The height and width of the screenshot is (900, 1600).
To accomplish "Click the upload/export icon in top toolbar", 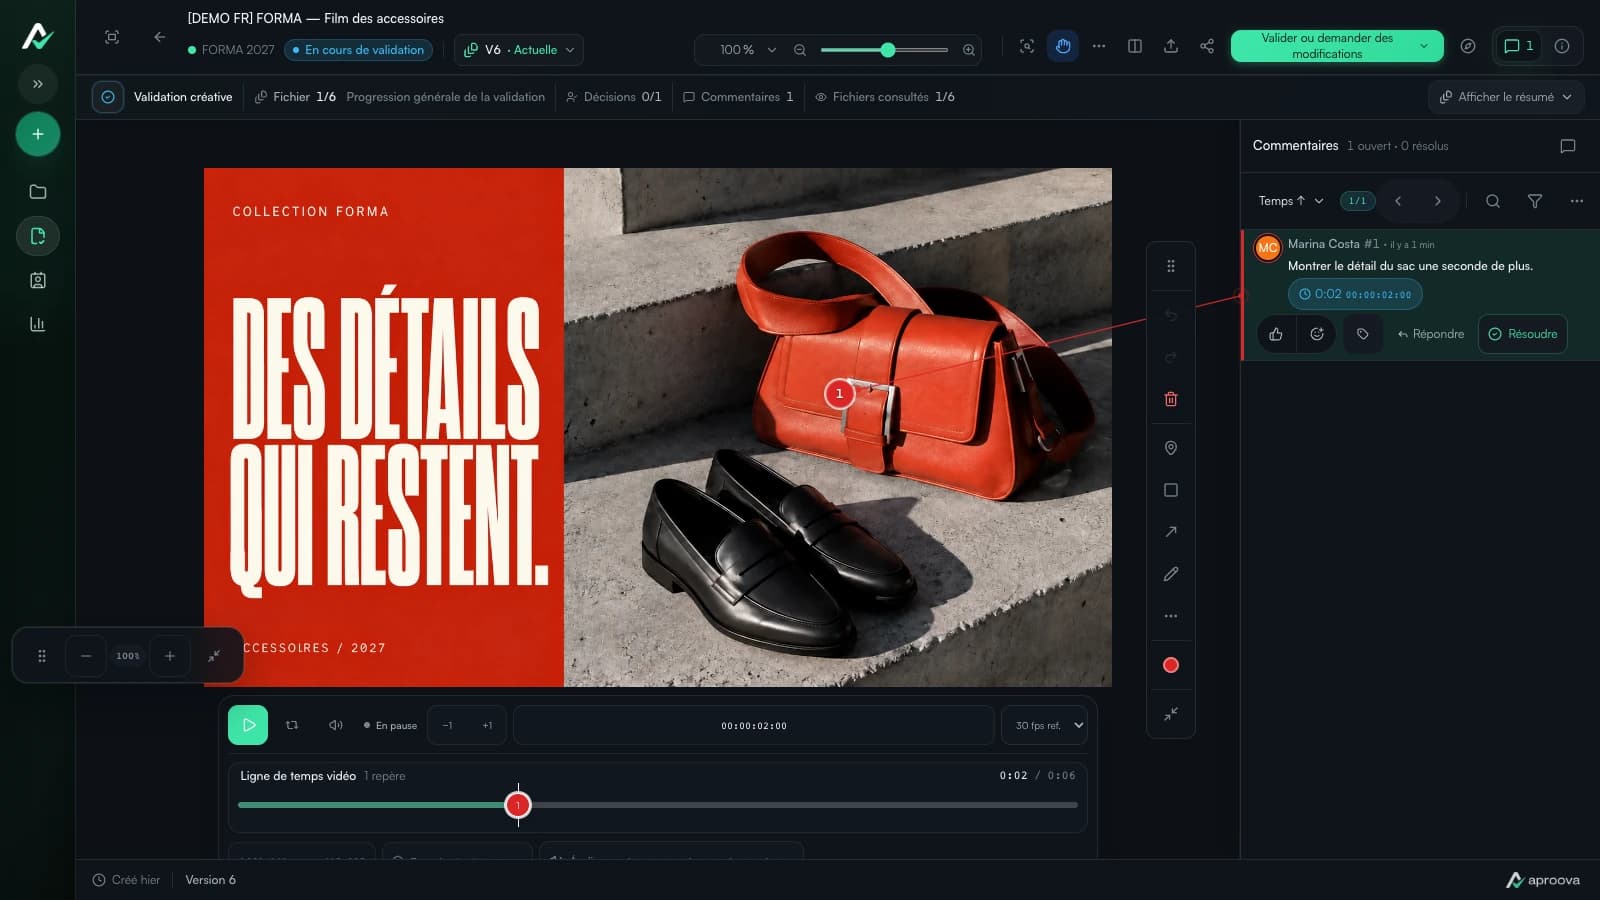I will (1171, 46).
